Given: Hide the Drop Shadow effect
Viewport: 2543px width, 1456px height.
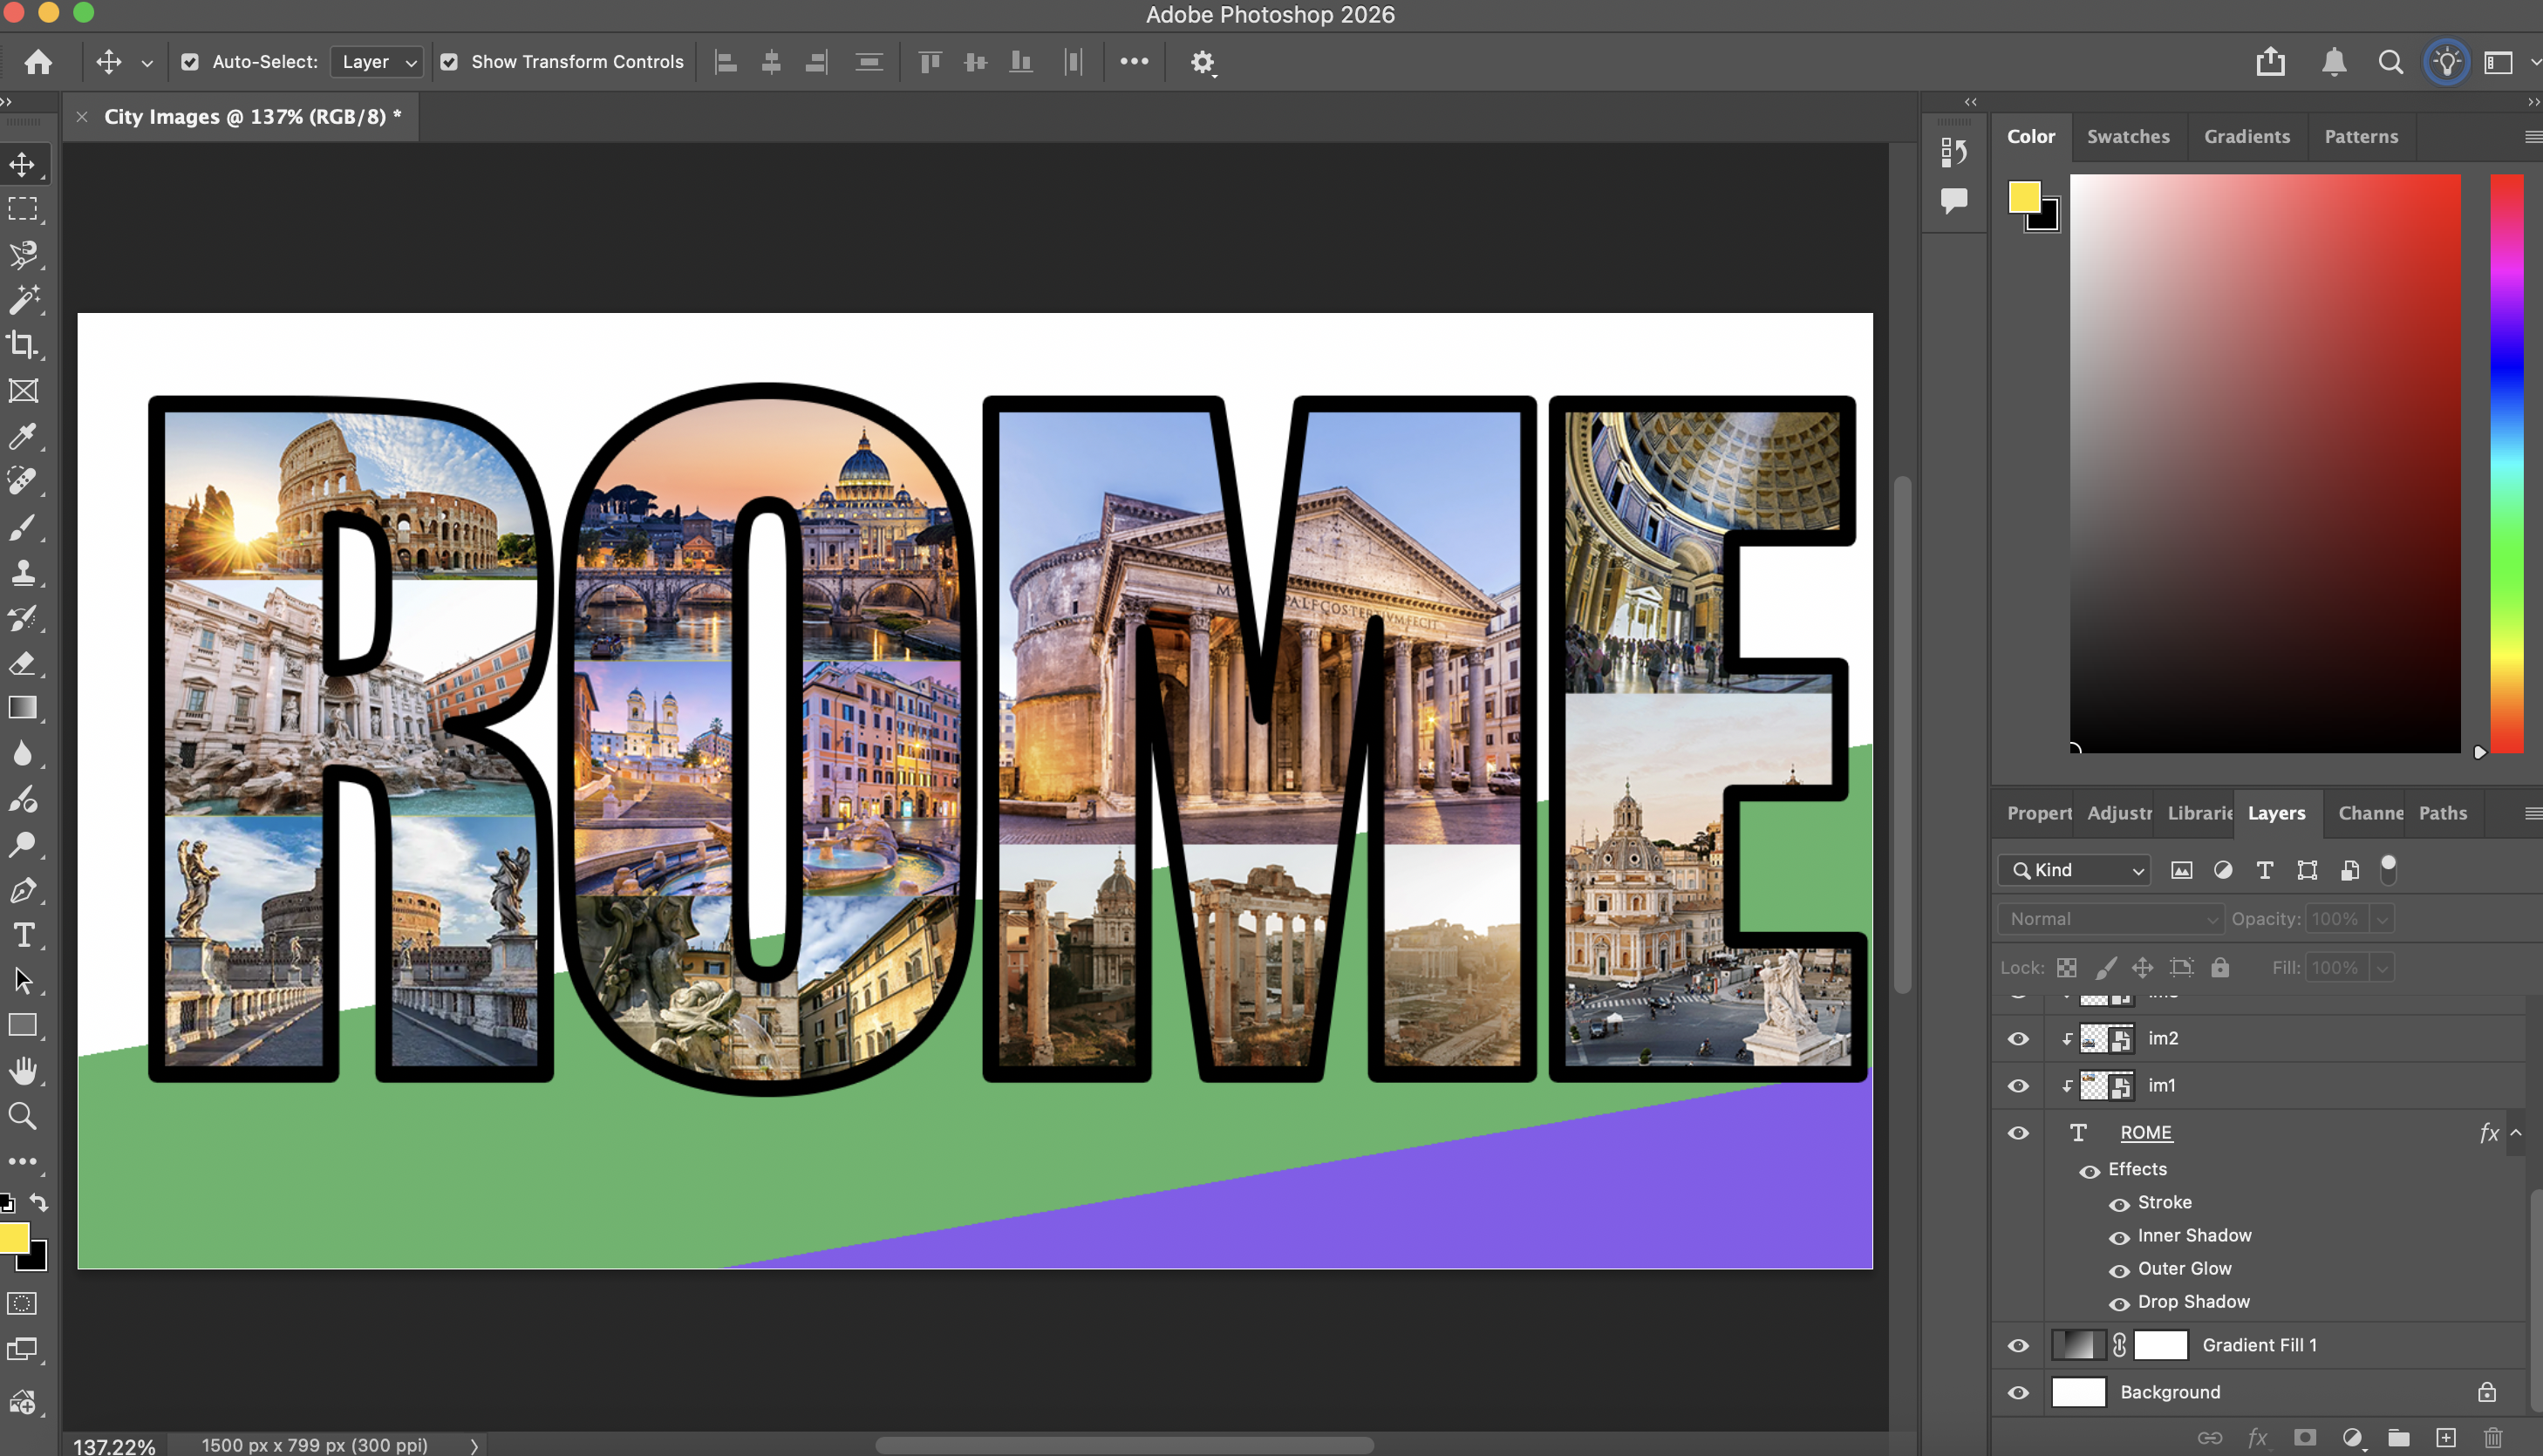Looking at the screenshot, I should 2120,1303.
